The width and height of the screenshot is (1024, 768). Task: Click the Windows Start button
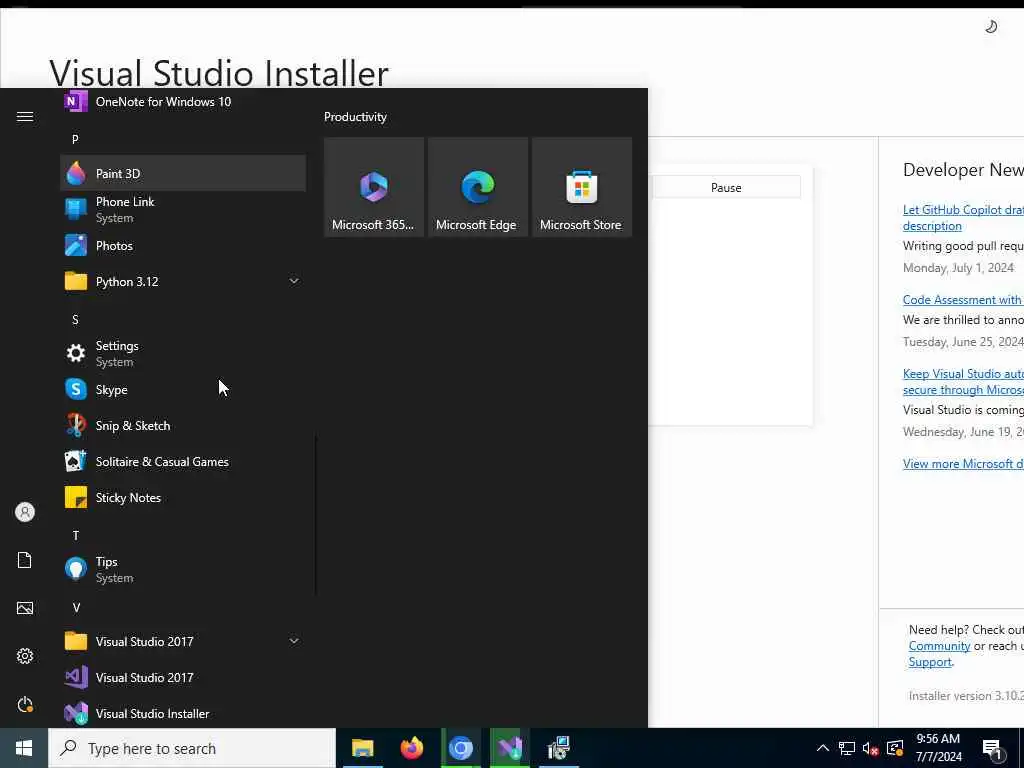(x=24, y=748)
